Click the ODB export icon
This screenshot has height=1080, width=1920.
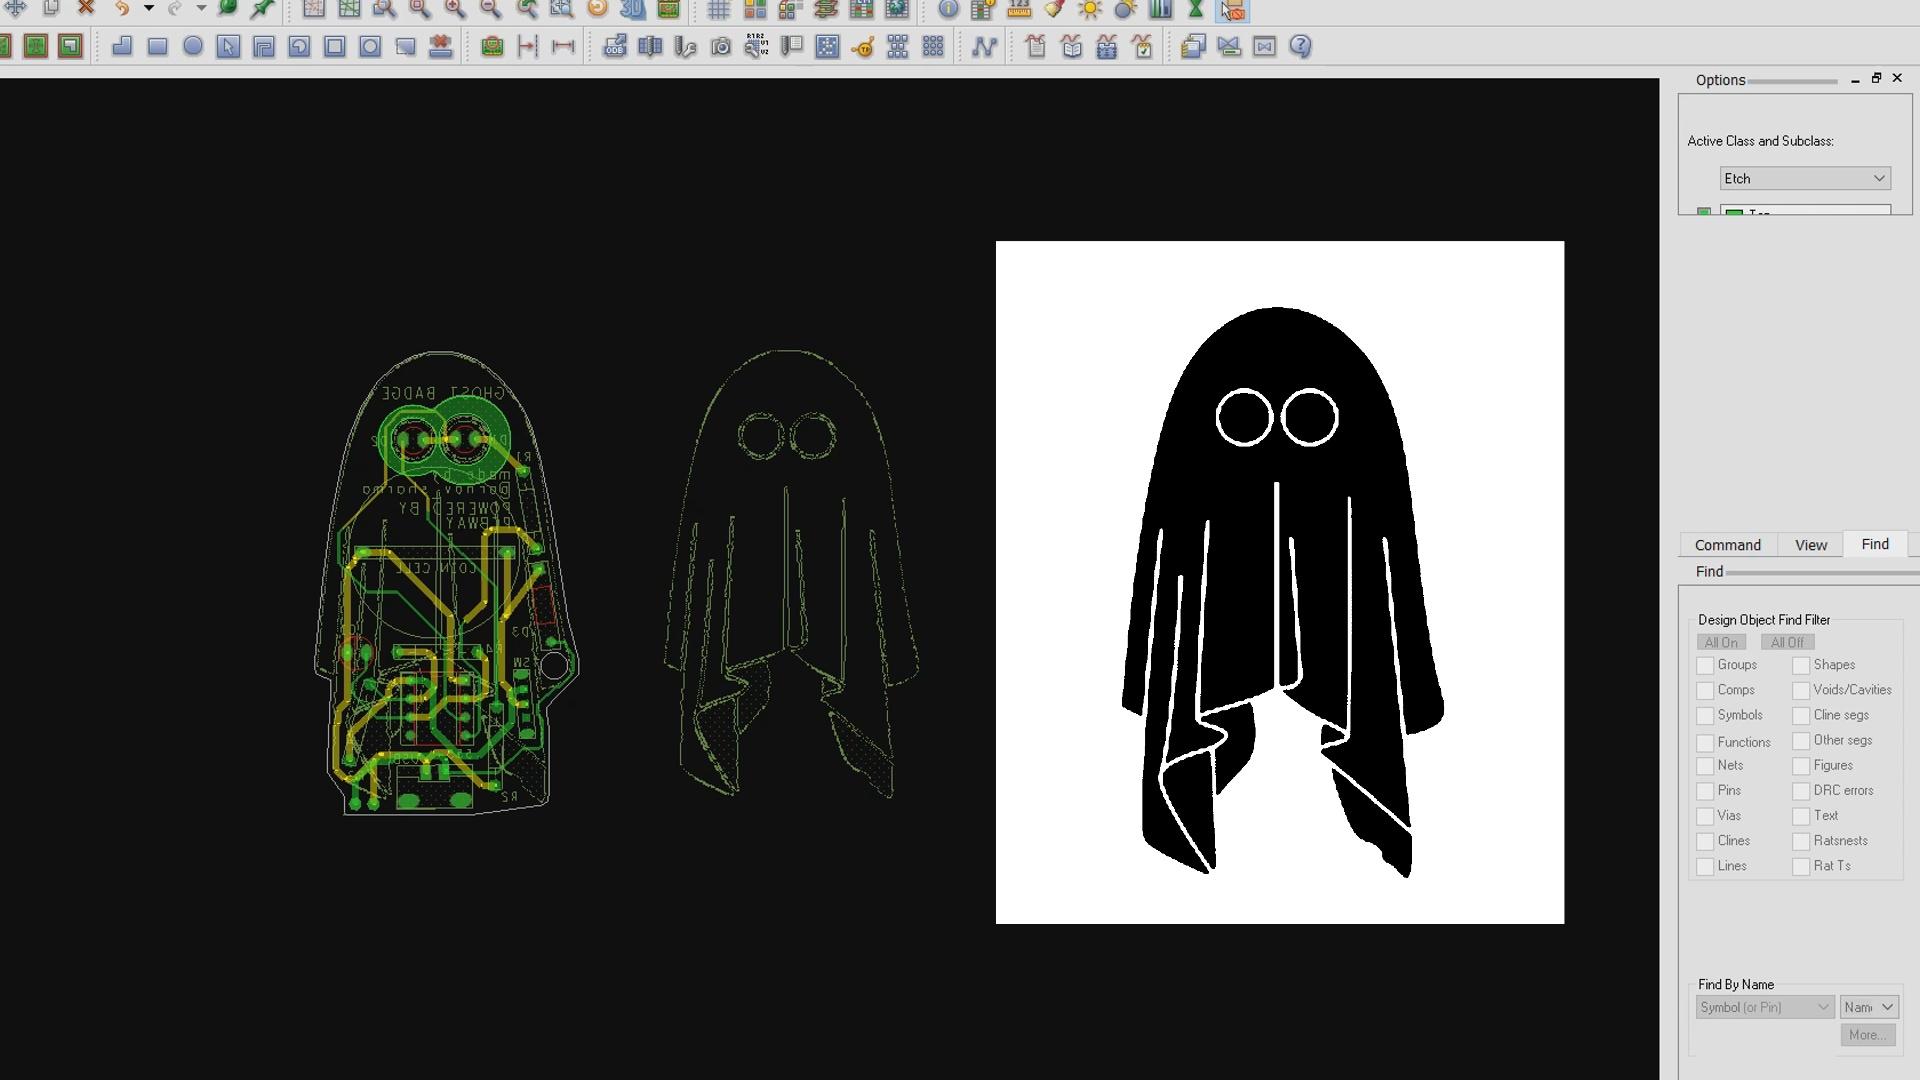click(614, 46)
